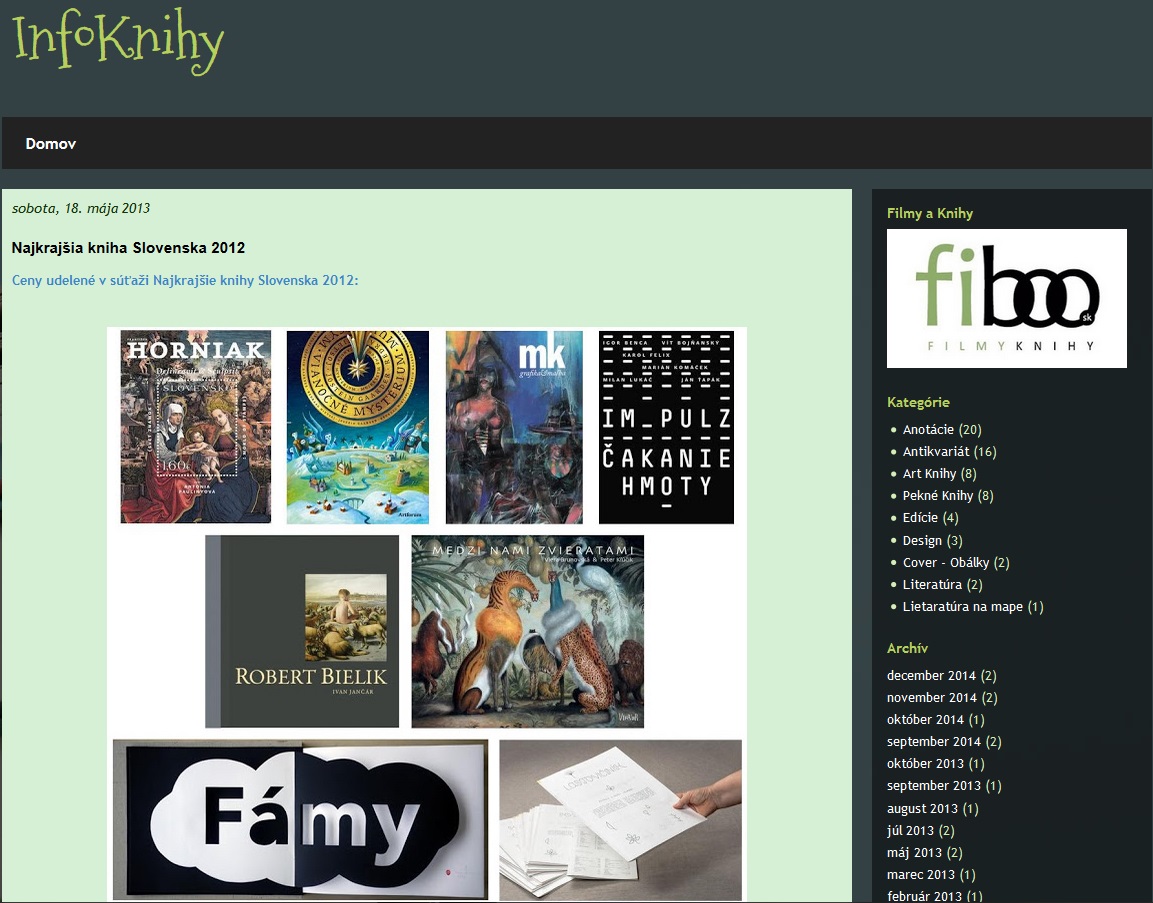Open the december 2014 archive
This screenshot has height=903, width=1153.
tap(931, 675)
